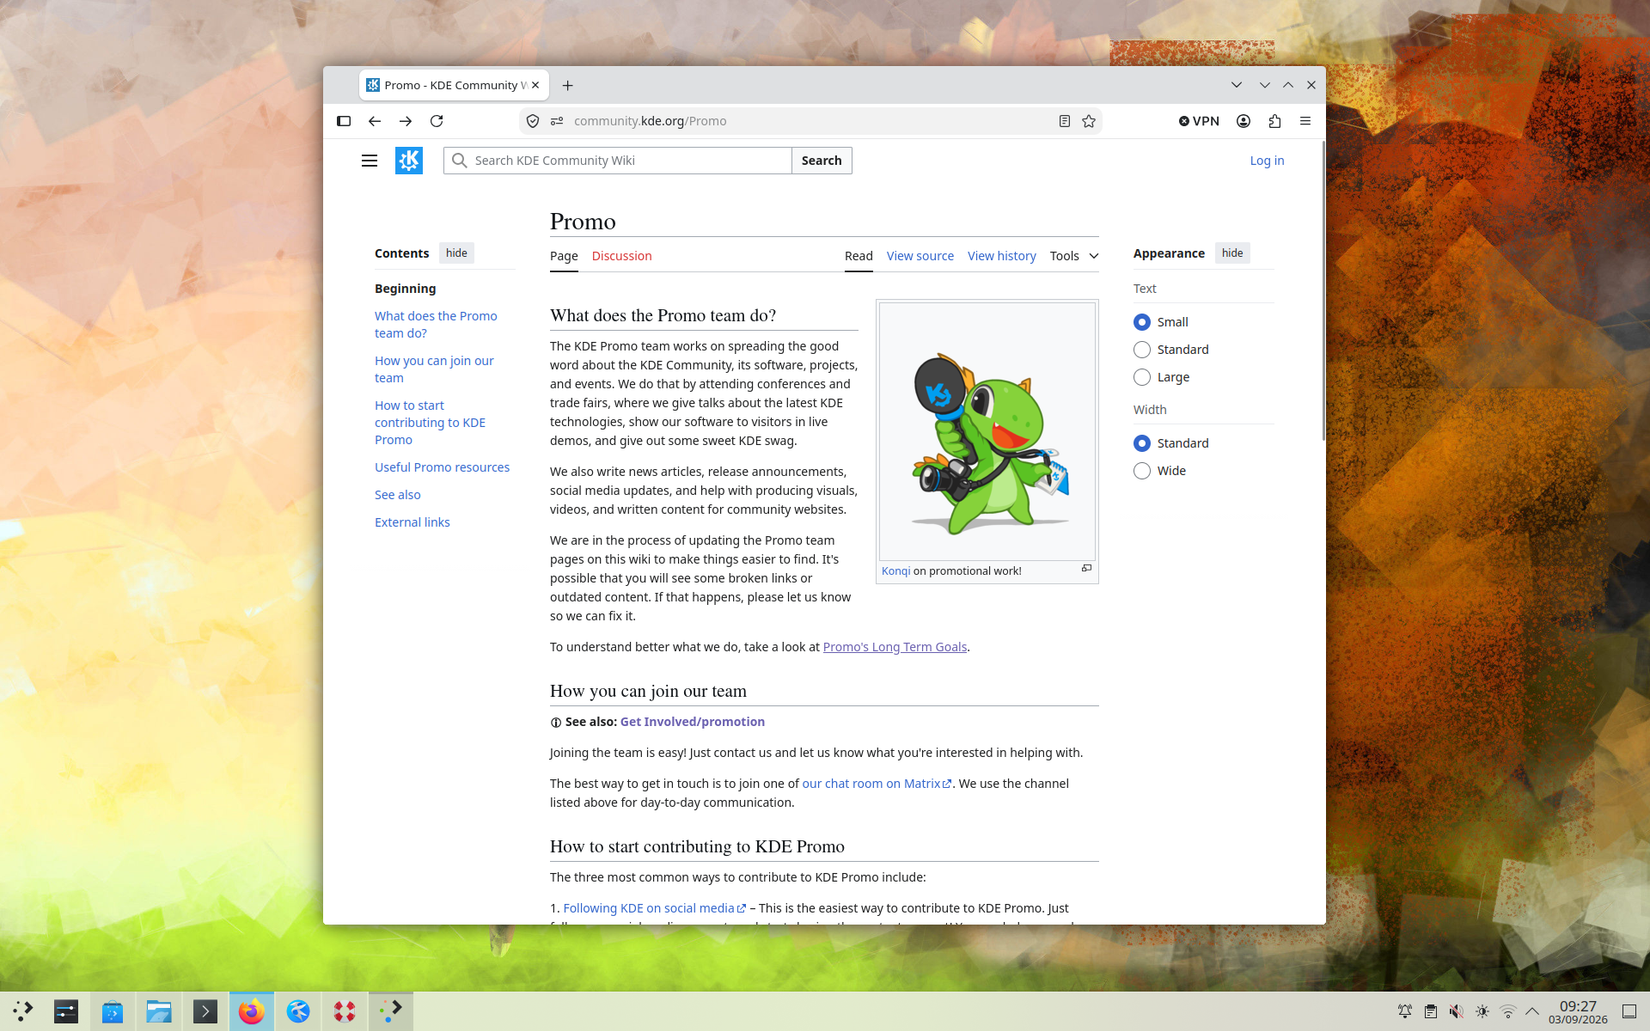Reload the current Promo page
The height and width of the screenshot is (1031, 1650).
(x=436, y=121)
